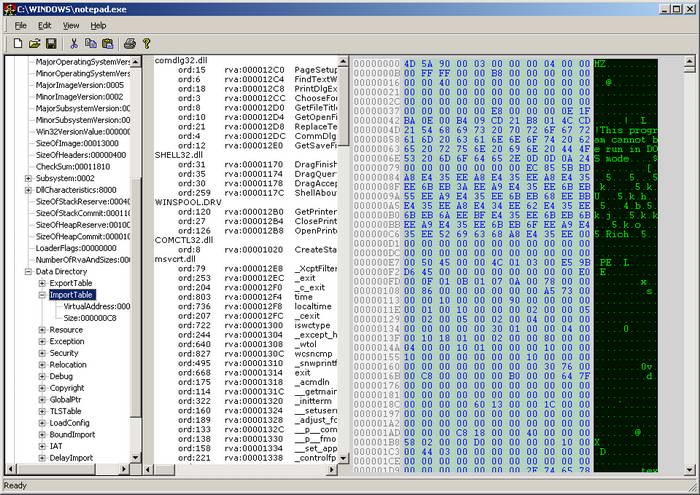Expand the GlobalPtr tree node
Image resolution: width=700 pixels, height=495 pixels.
(x=42, y=399)
